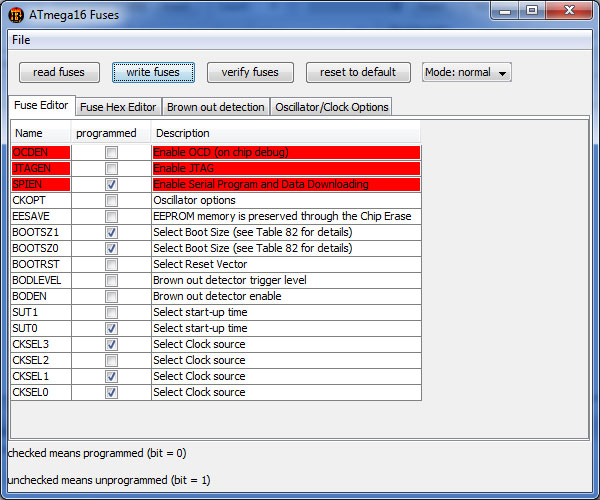The width and height of the screenshot is (600, 500).
Task: Select the SPIEN name cell
Action: click(x=41, y=184)
